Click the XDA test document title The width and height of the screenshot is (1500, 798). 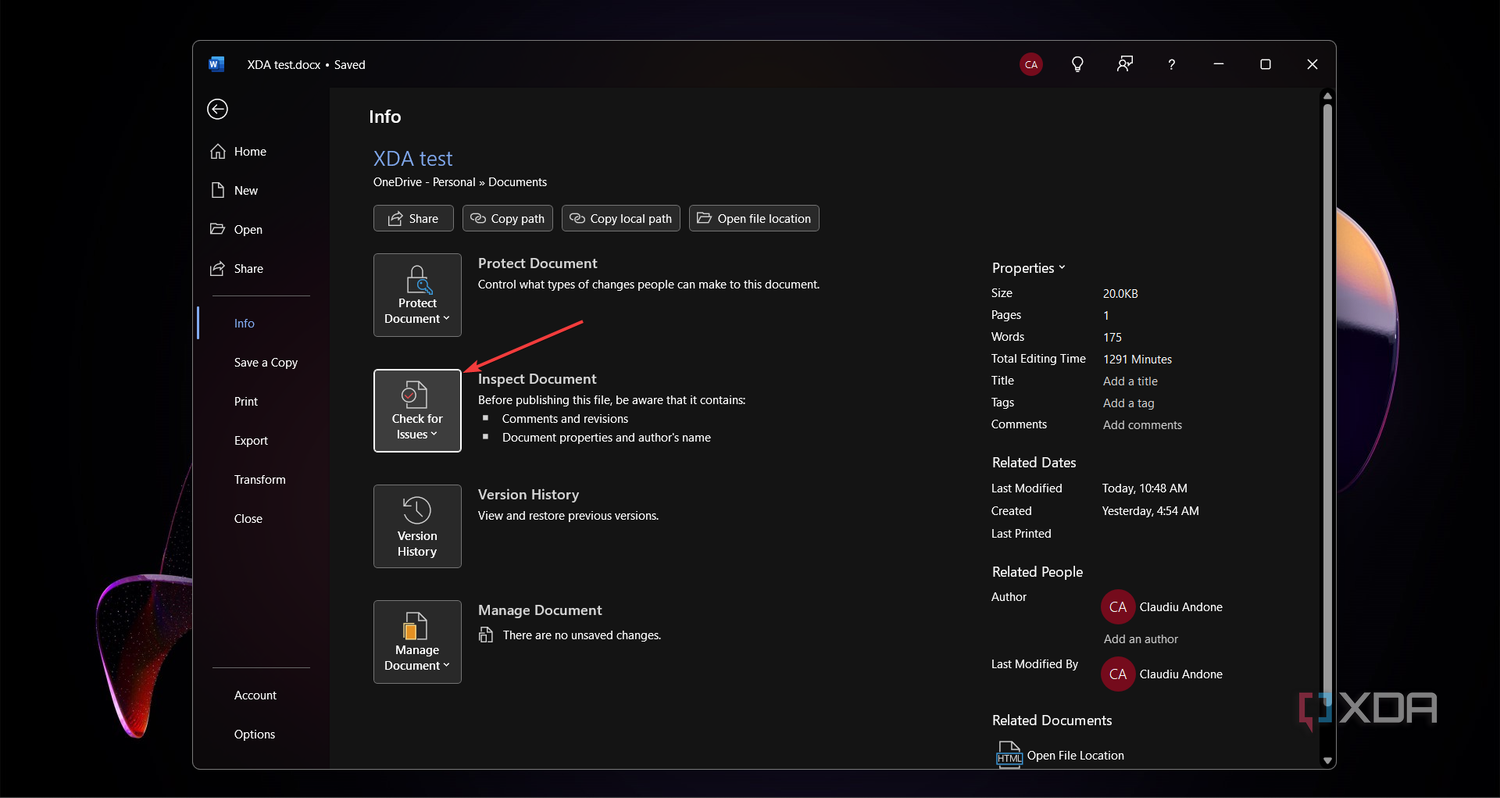413,158
